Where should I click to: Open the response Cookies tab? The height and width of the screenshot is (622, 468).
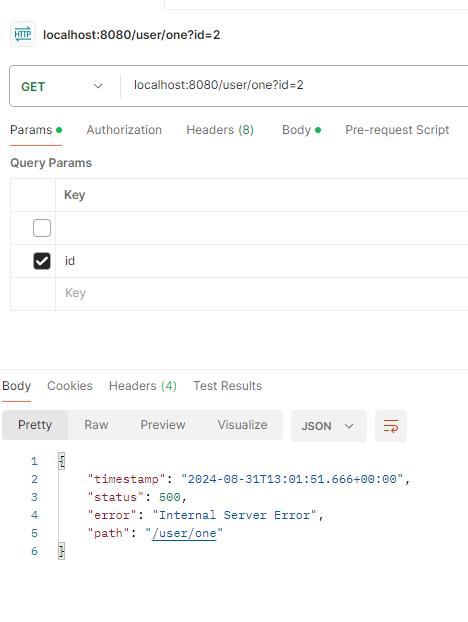tap(70, 386)
